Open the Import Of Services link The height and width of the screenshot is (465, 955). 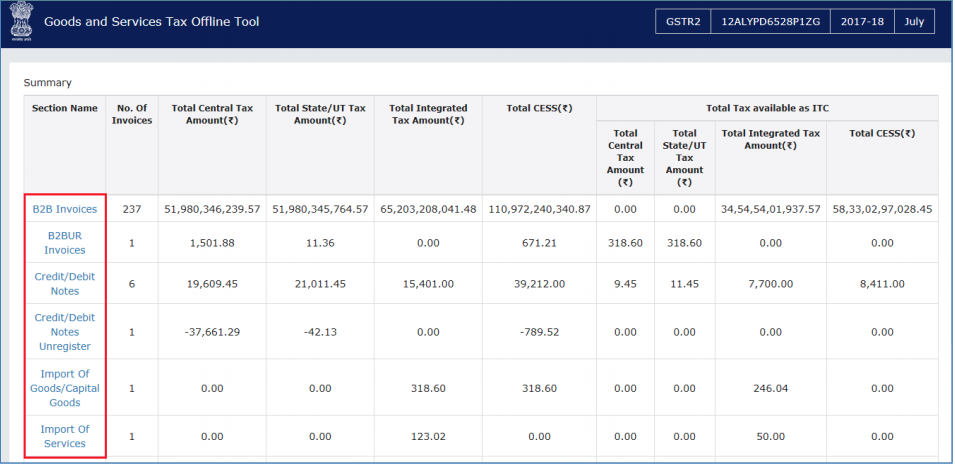coord(65,436)
